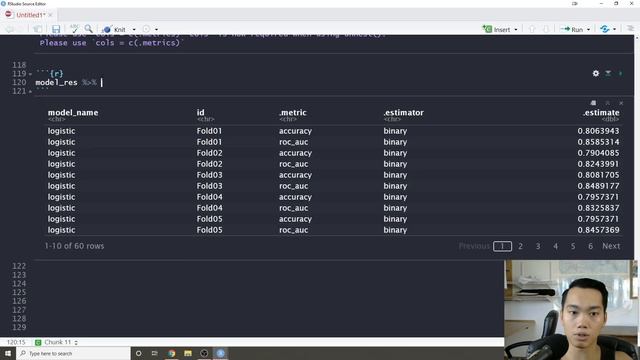Click cursor position 120:15 indicator

click(16, 342)
